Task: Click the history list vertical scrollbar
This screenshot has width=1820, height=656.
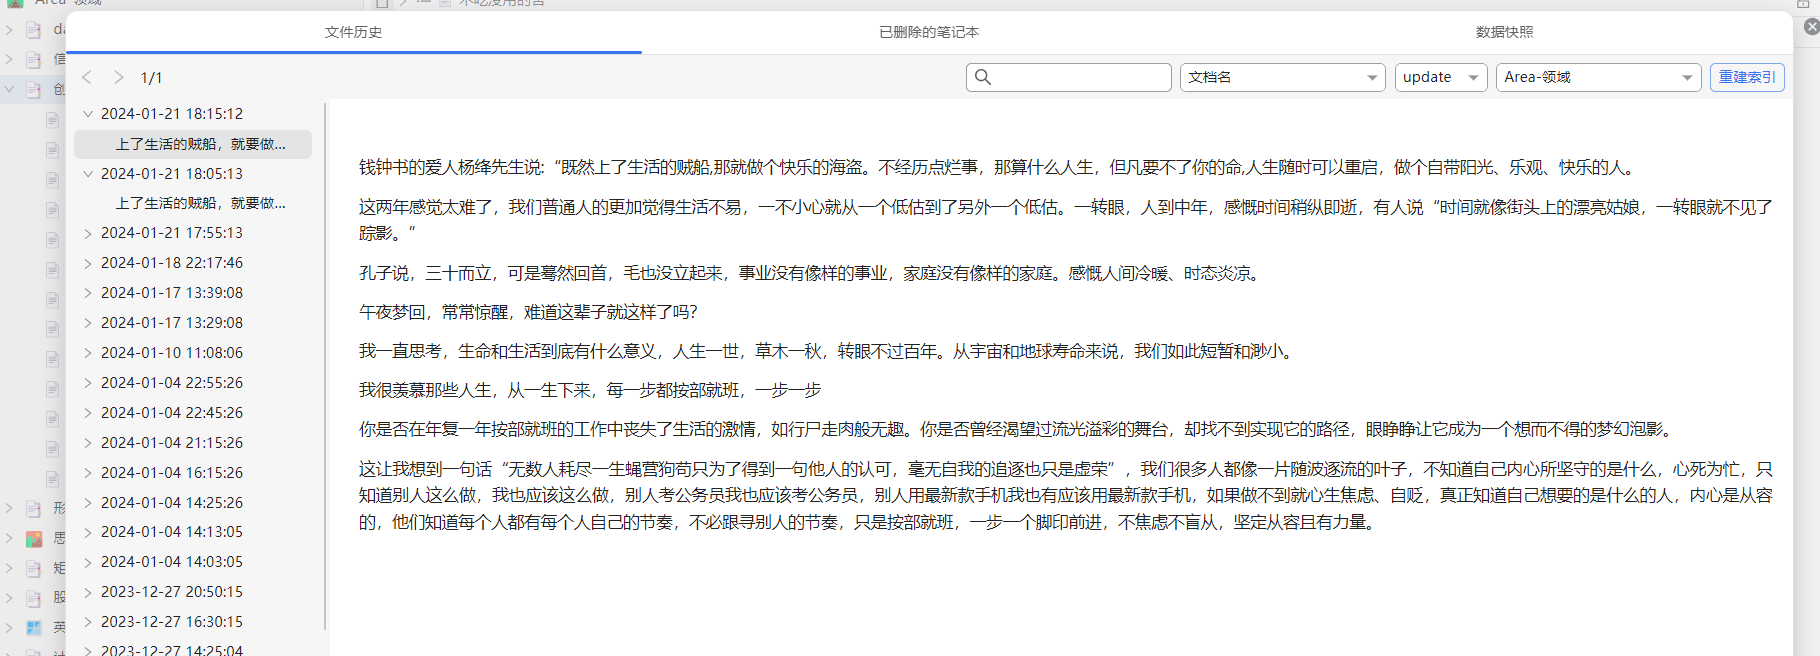Action: 324,365
